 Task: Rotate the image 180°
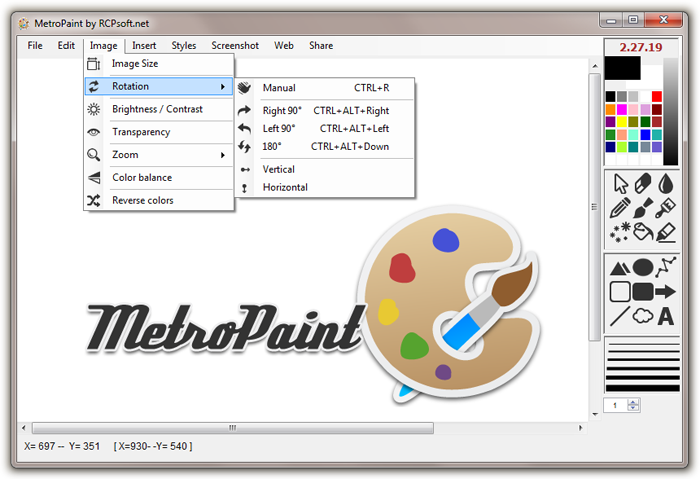click(325, 146)
